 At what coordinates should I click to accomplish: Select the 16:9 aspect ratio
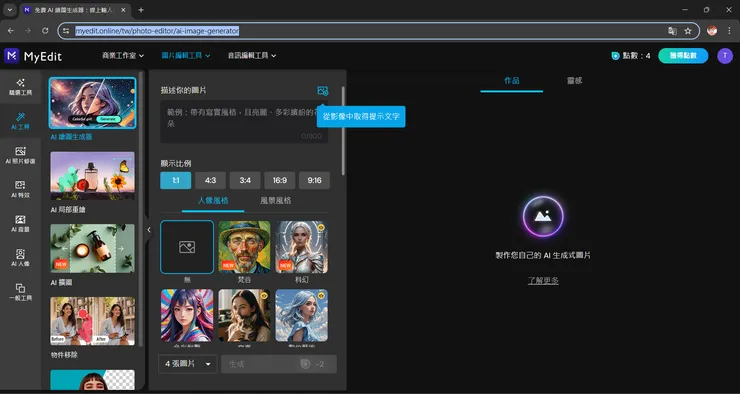[280, 180]
